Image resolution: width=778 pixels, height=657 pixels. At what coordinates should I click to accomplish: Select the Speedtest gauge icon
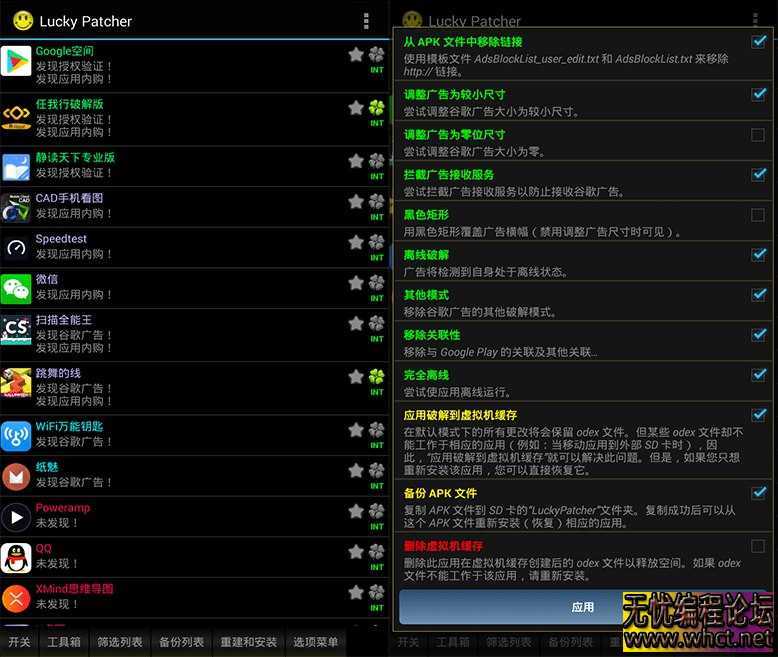click(16, 248)
